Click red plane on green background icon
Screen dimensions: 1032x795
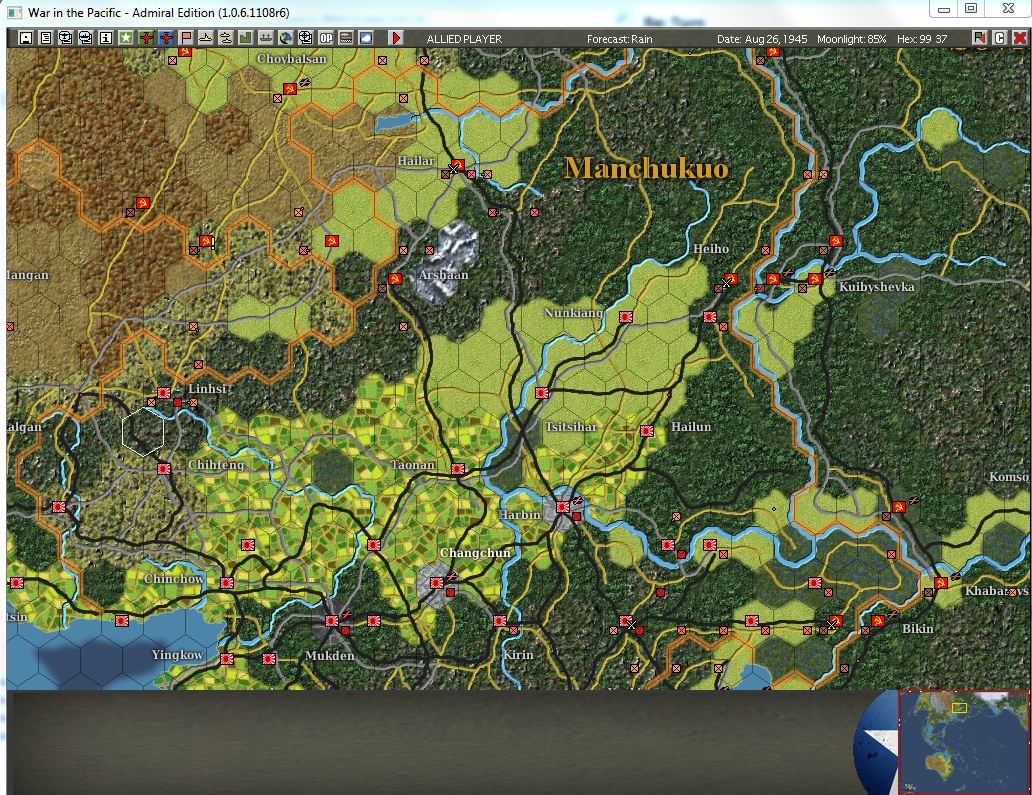145,38
